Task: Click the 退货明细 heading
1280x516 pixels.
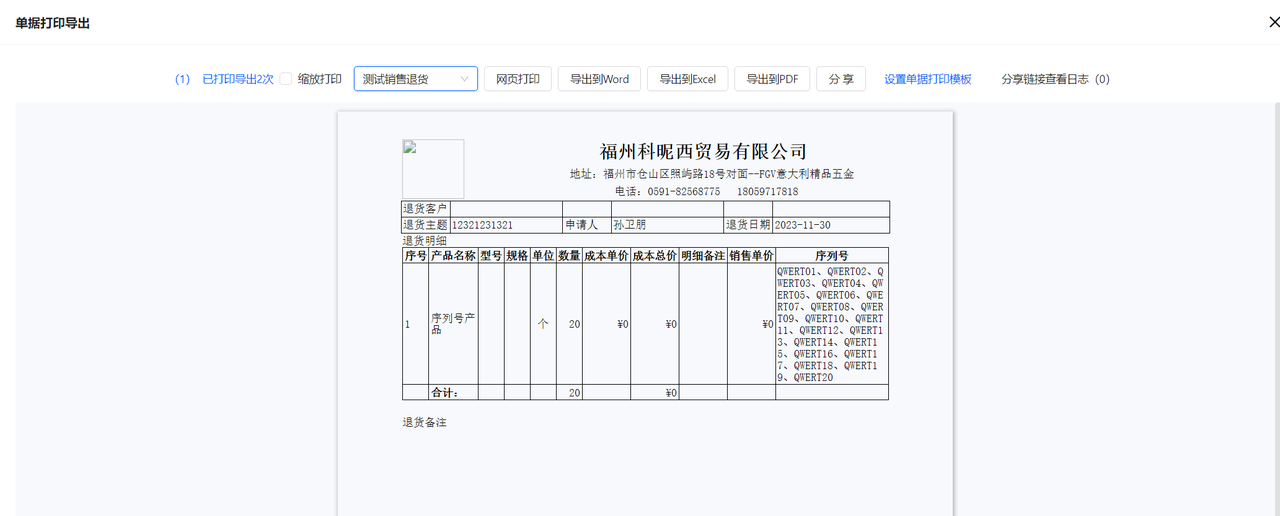Action: [425, 240]
